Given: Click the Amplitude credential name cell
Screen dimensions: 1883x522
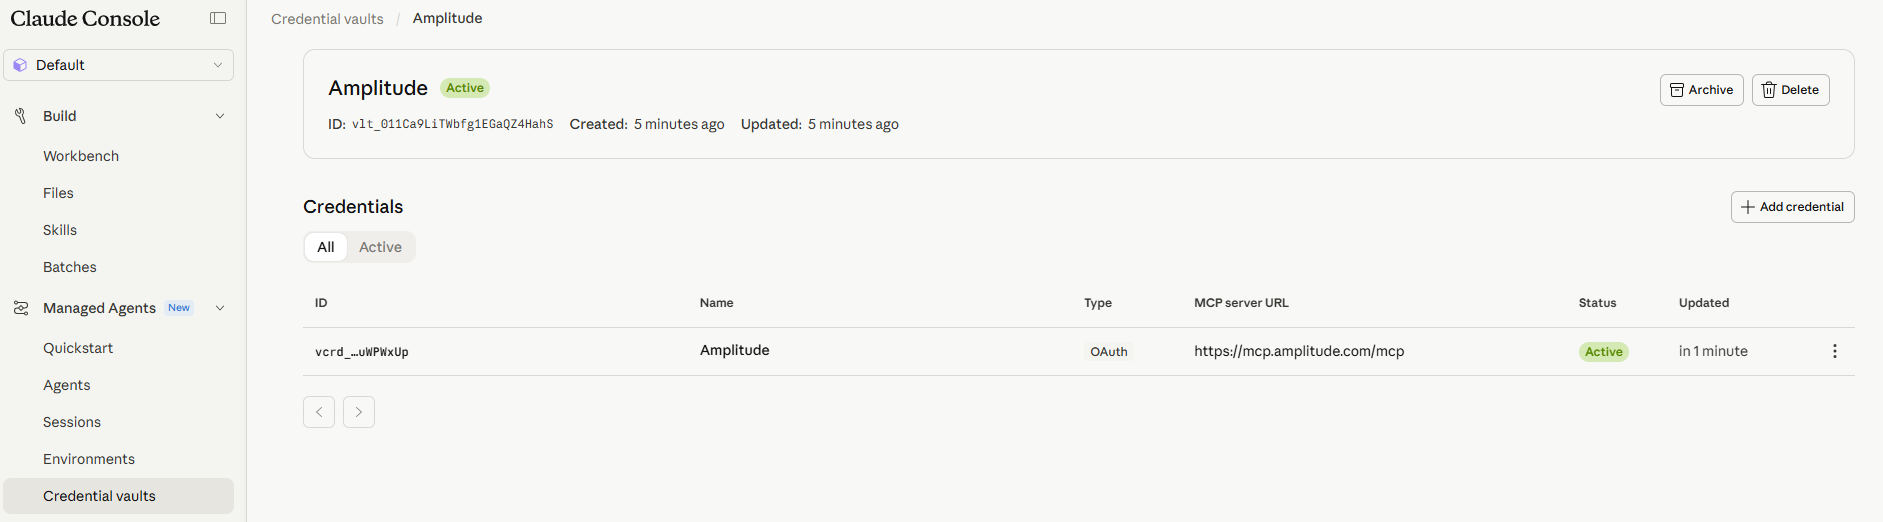Looking at the screenshot, I should pyautogui.click(x=734, y=350).
